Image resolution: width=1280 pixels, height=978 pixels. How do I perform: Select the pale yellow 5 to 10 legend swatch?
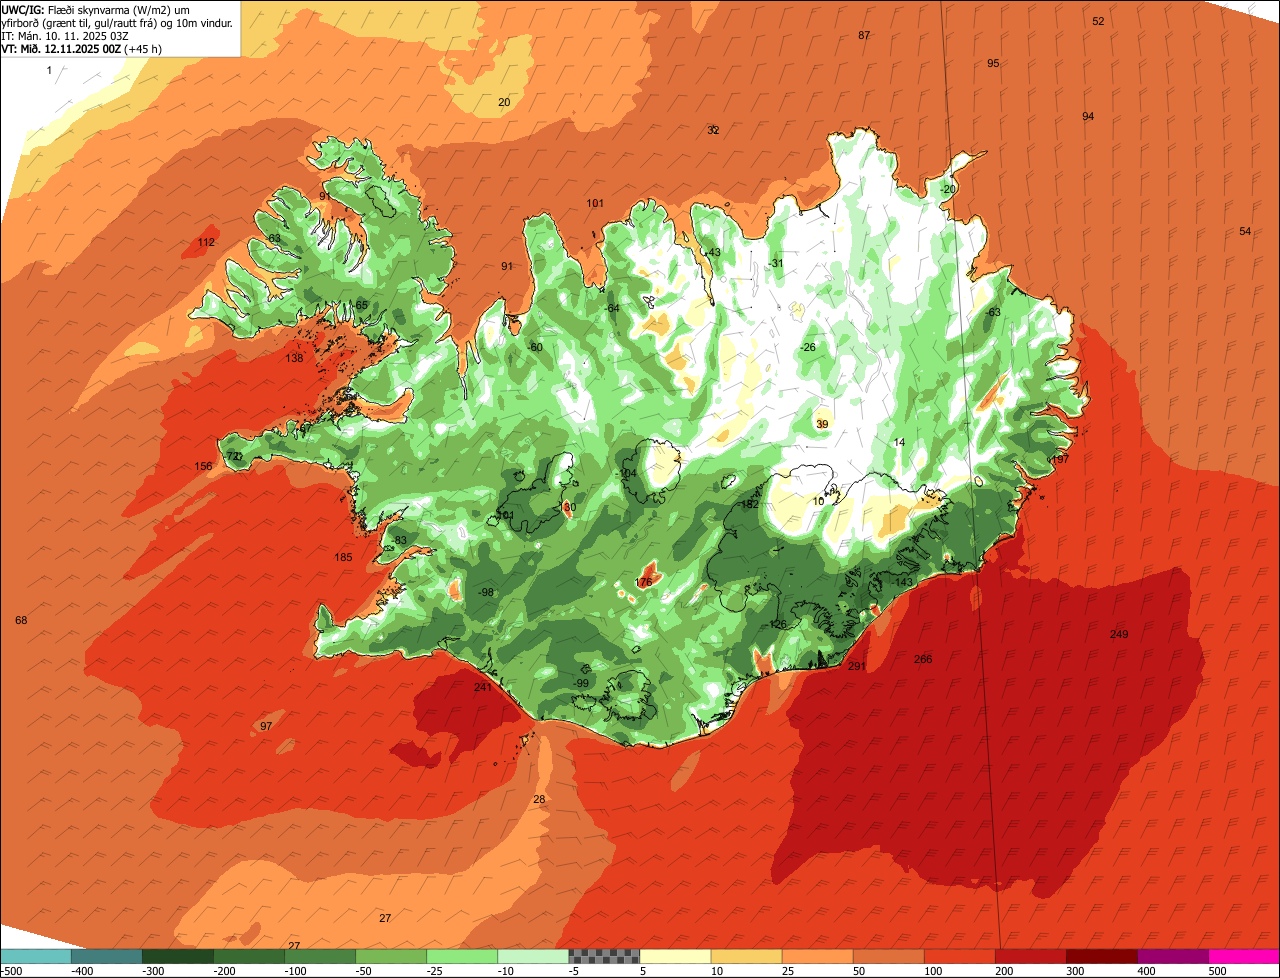point(675,957)
